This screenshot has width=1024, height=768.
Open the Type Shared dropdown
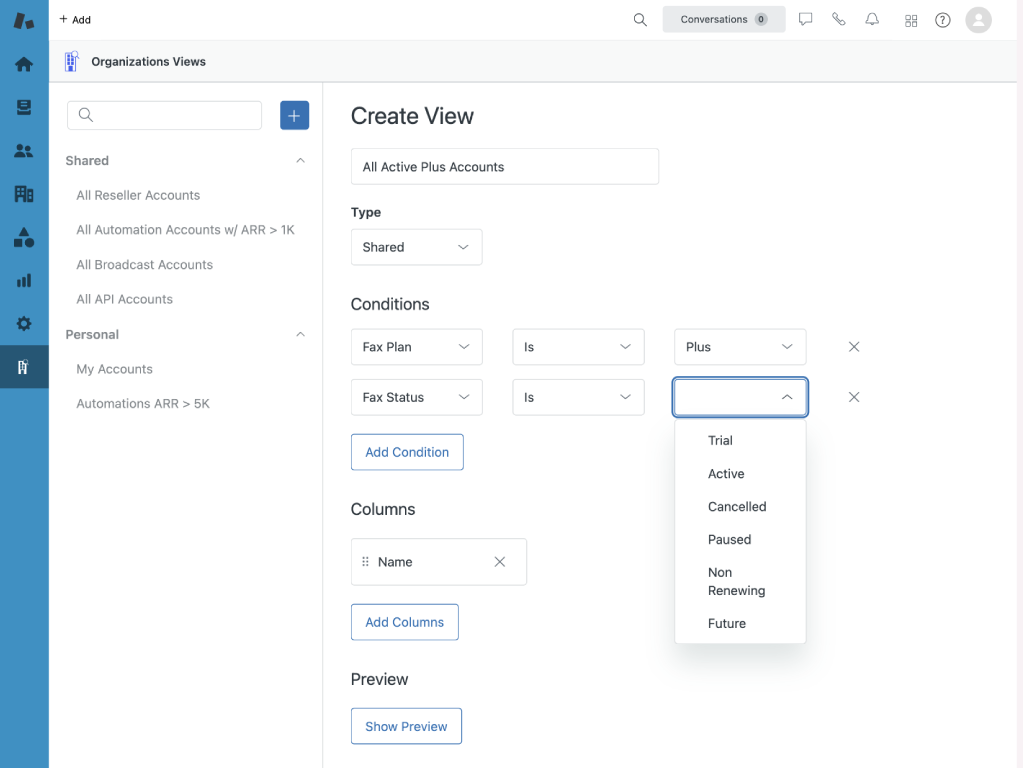416,247
